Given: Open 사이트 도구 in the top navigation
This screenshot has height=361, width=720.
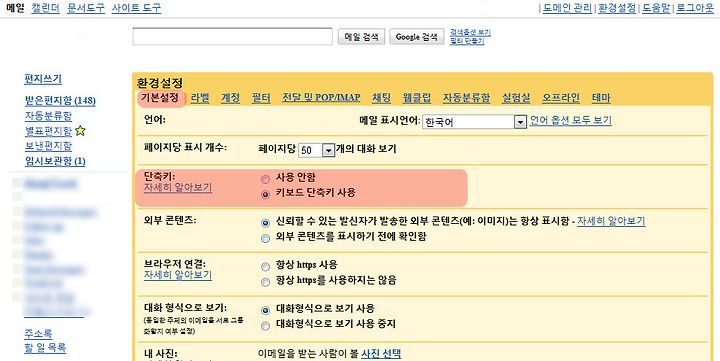Looking at the screenshot, I should pyautogui.click(x=136, y=8).
